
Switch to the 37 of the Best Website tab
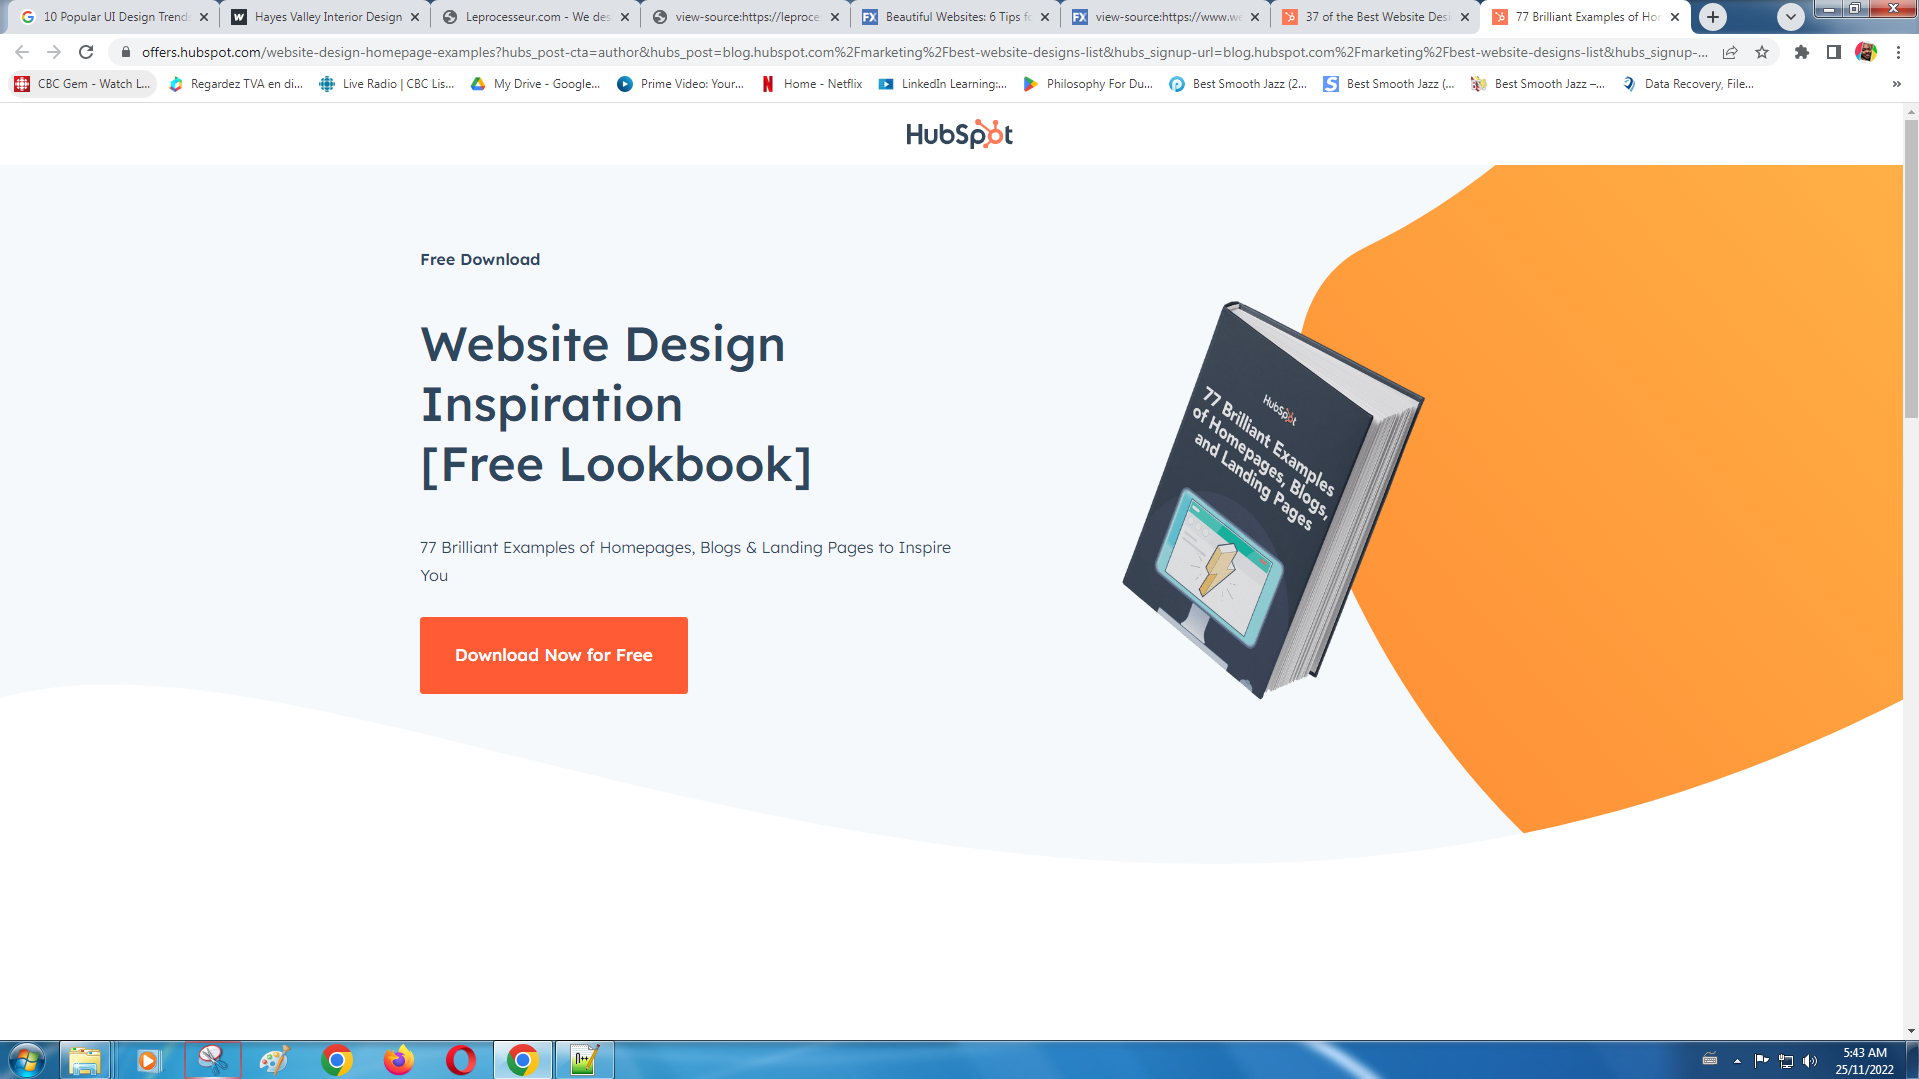click(x=1376, y=17)
